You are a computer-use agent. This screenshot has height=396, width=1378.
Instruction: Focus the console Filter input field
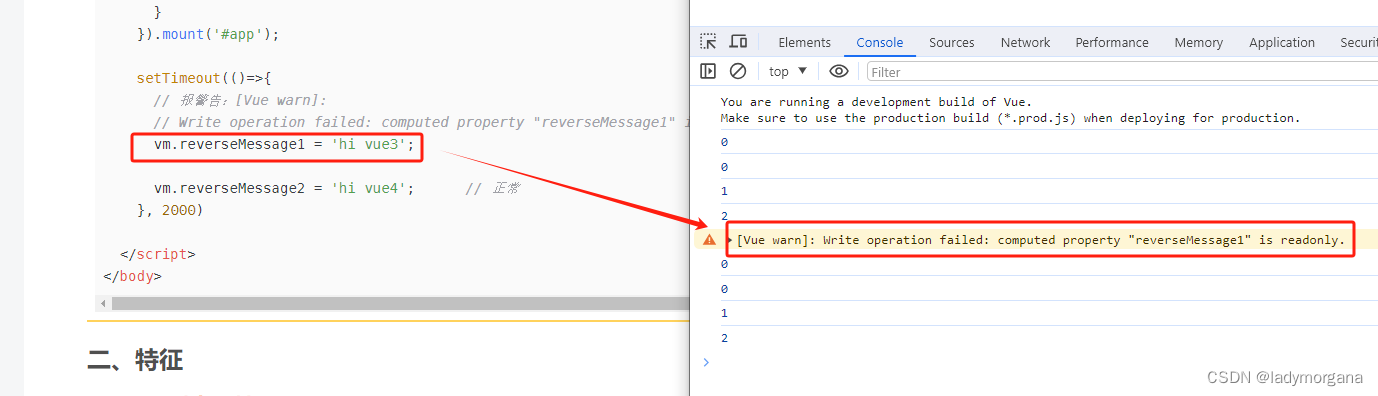[1122, 72]
